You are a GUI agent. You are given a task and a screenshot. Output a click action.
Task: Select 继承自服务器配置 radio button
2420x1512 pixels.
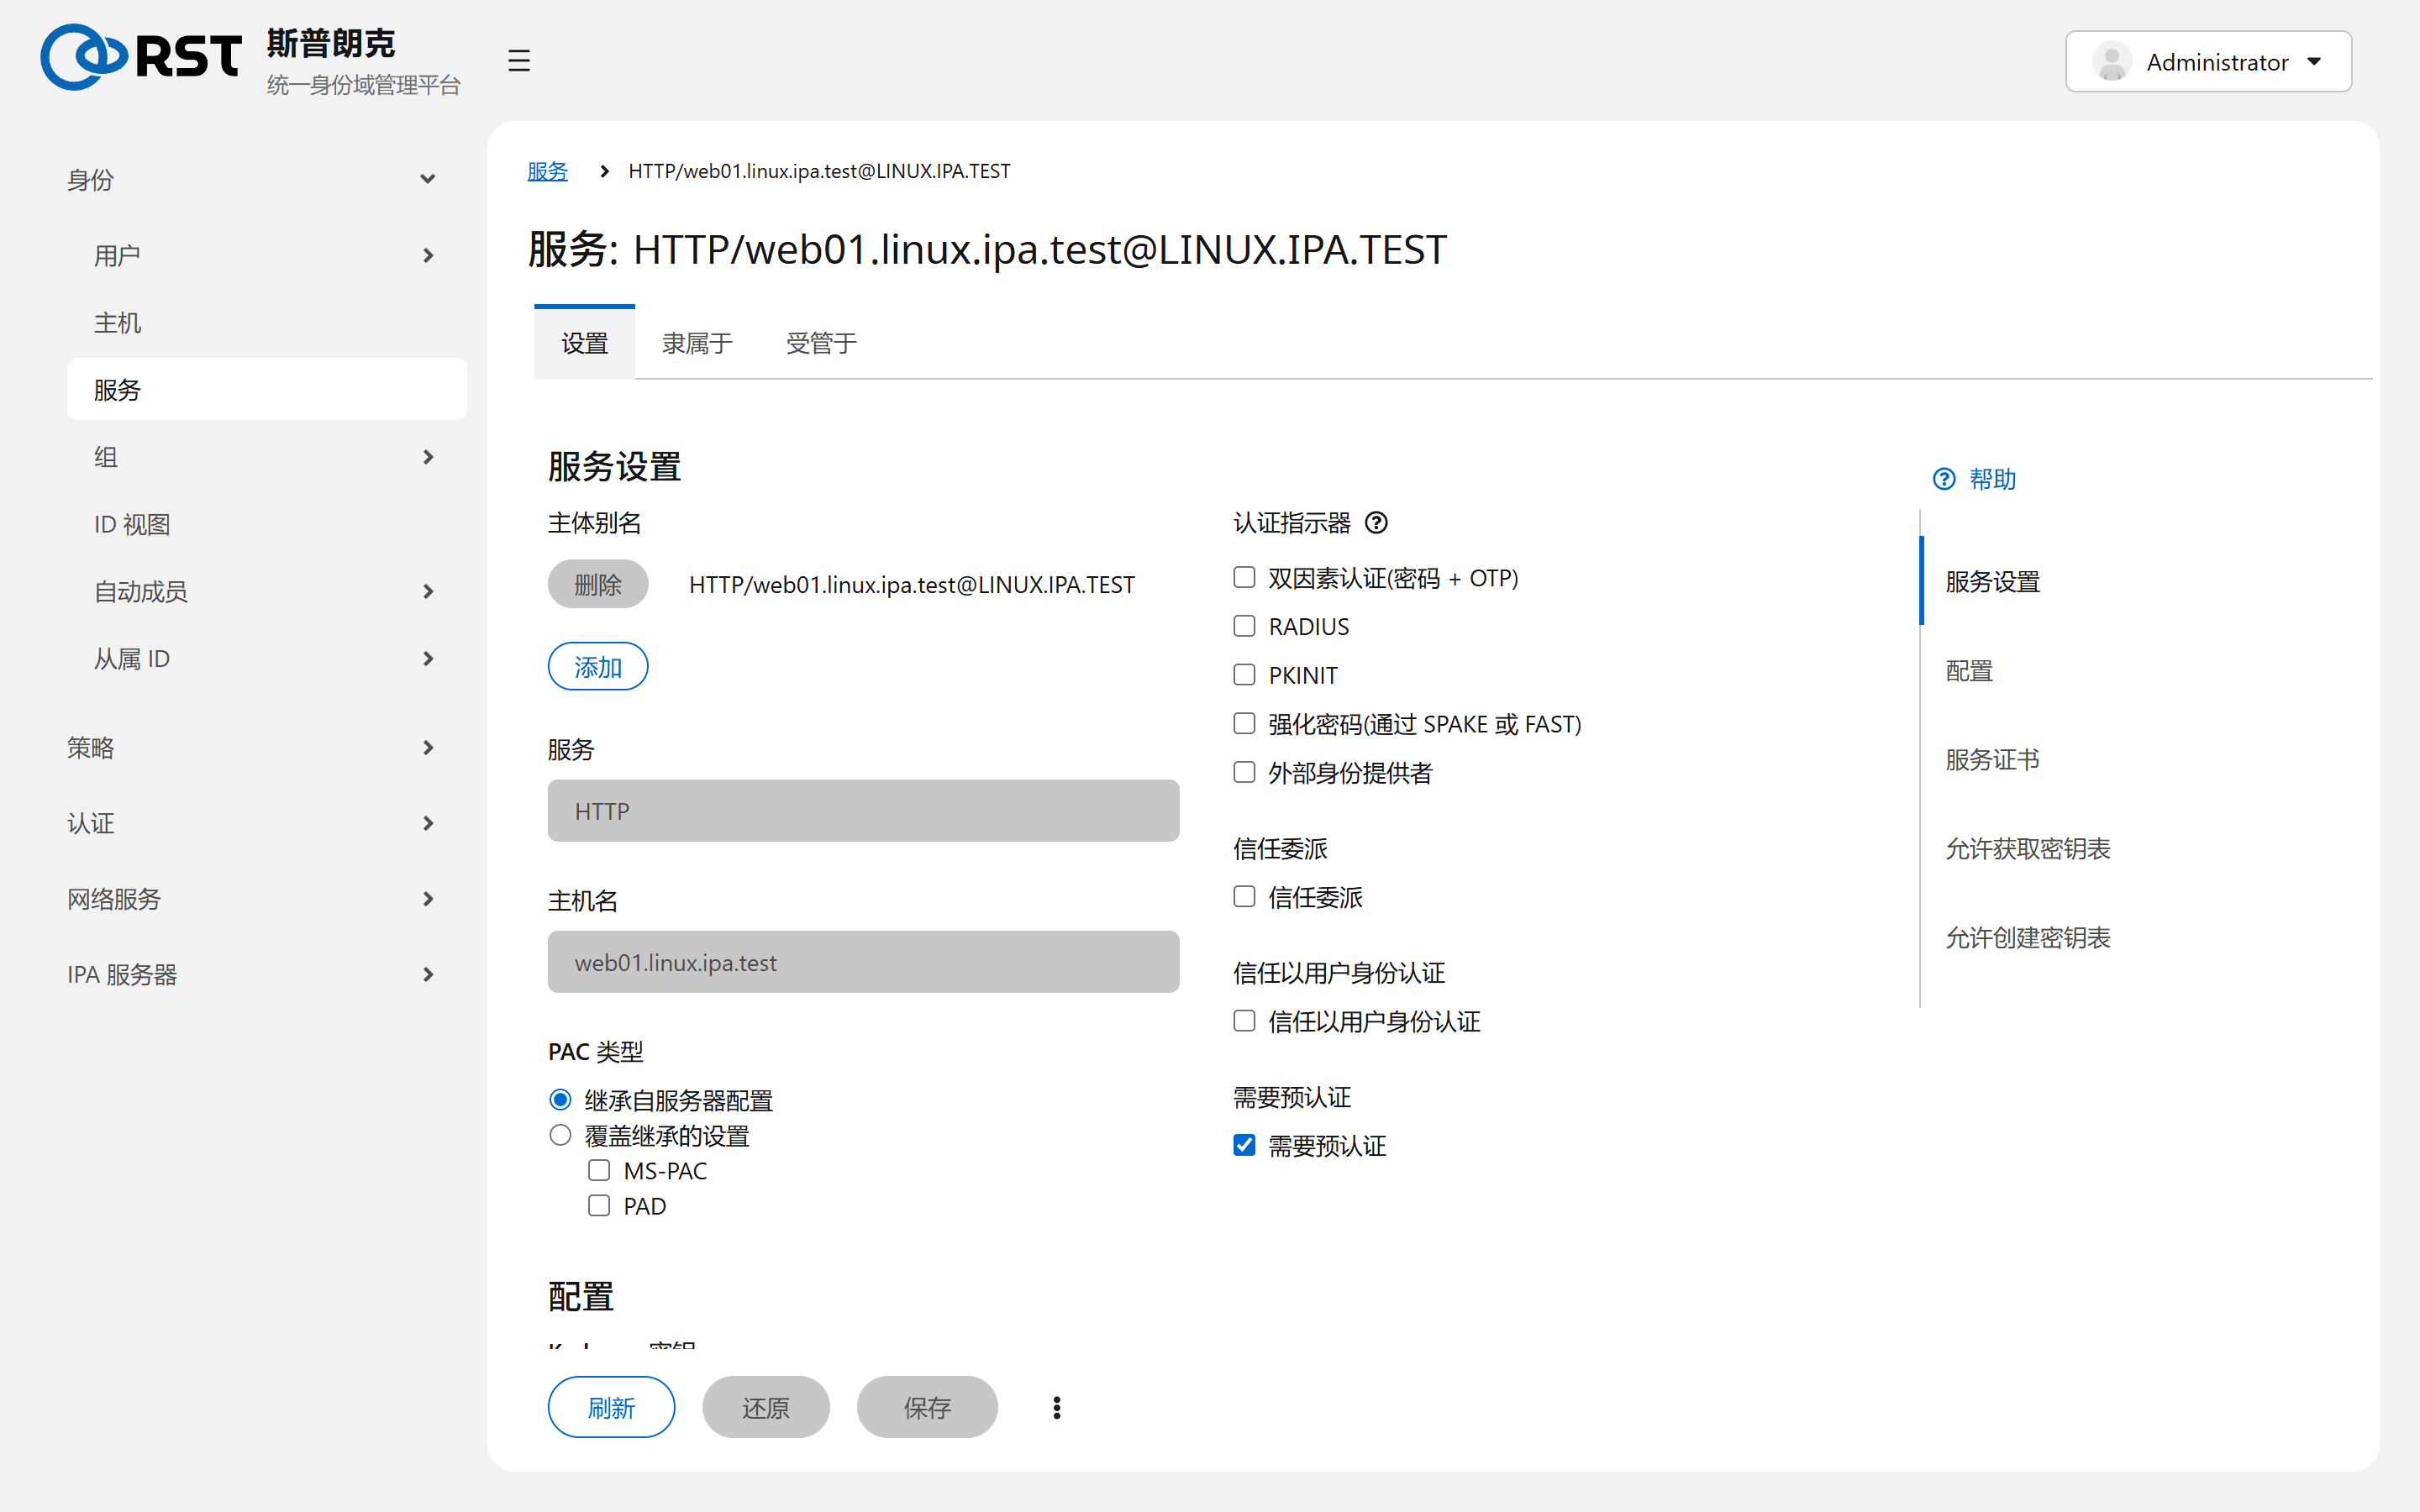pyautogui.click(x=560, y=1100)
